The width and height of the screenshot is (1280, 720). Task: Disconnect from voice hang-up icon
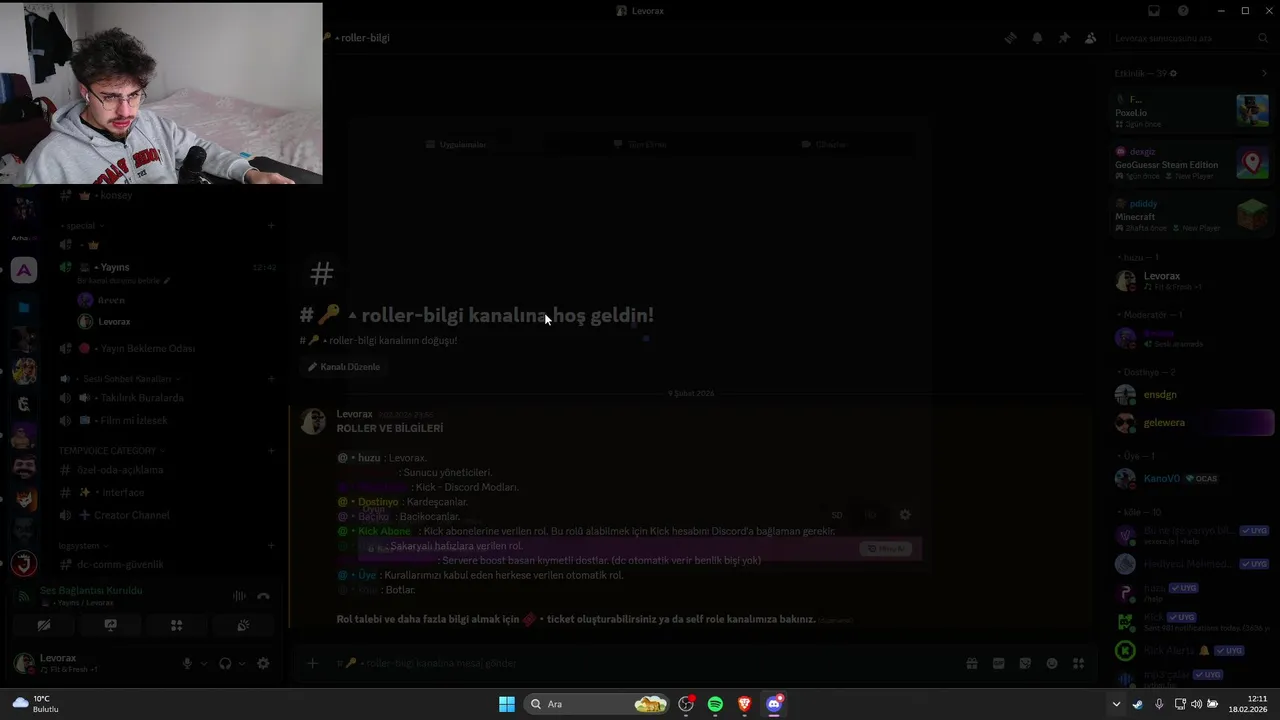[x=264, y=596]
